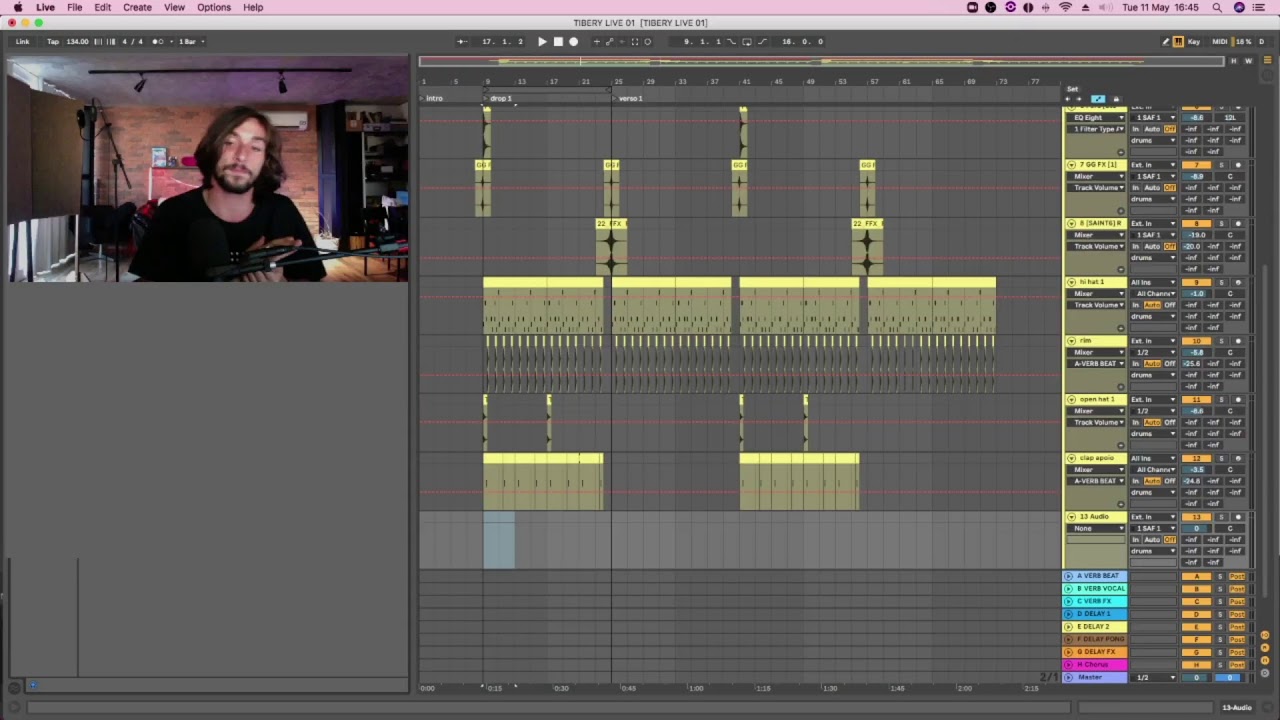Arm the Arrangement Record button

(574, 41)
